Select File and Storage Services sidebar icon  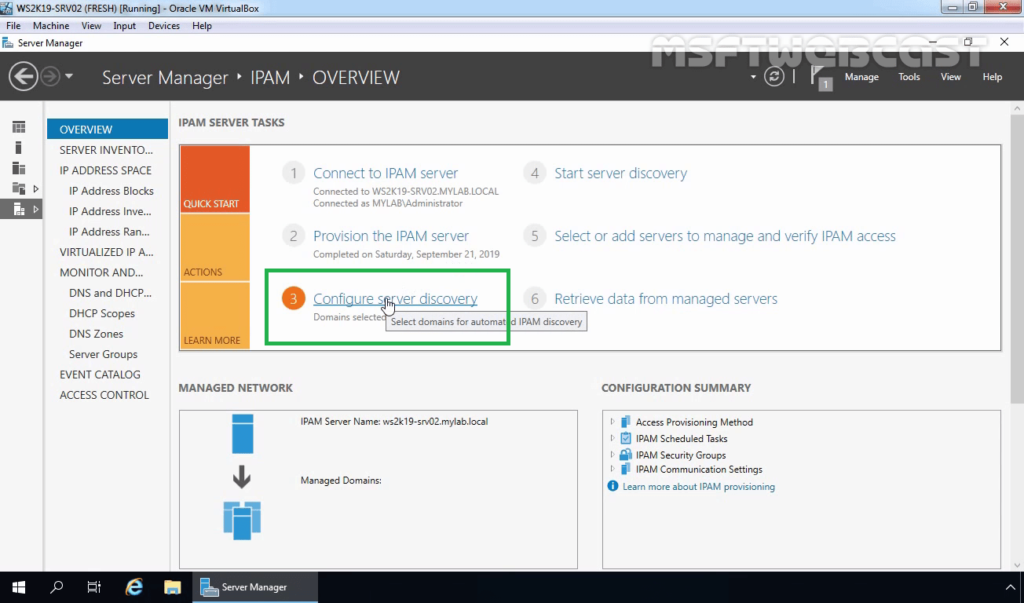[19, 189]
